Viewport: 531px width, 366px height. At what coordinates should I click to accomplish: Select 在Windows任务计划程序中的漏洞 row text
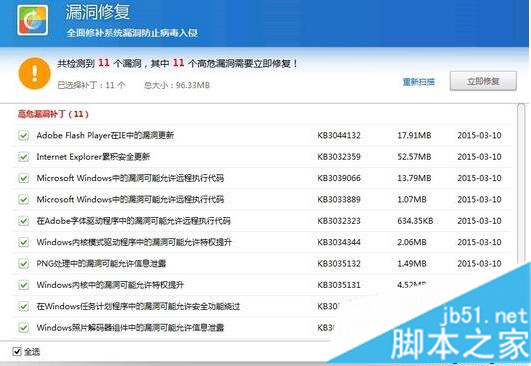click(138, 306)
